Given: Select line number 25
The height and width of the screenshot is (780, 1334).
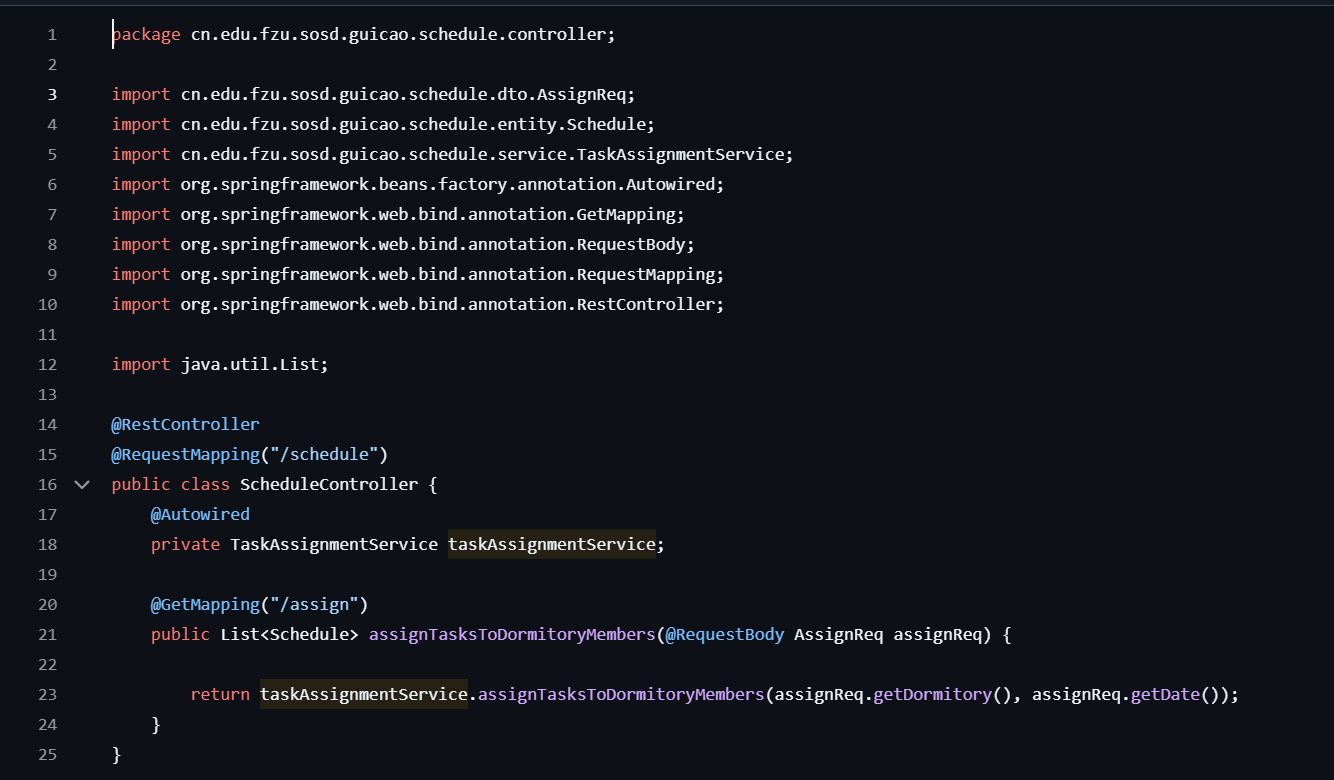Looking at the screenshot, I should point(47,754).
